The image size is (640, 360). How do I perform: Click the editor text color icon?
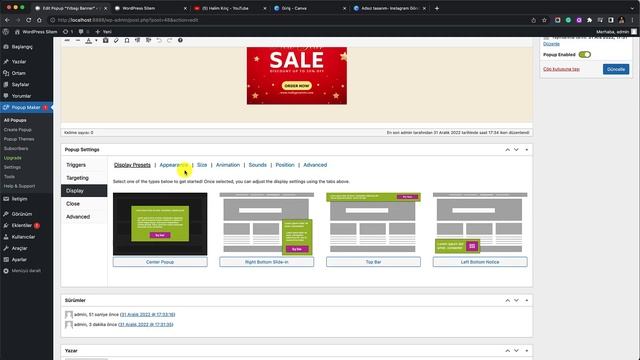[89, 40]
